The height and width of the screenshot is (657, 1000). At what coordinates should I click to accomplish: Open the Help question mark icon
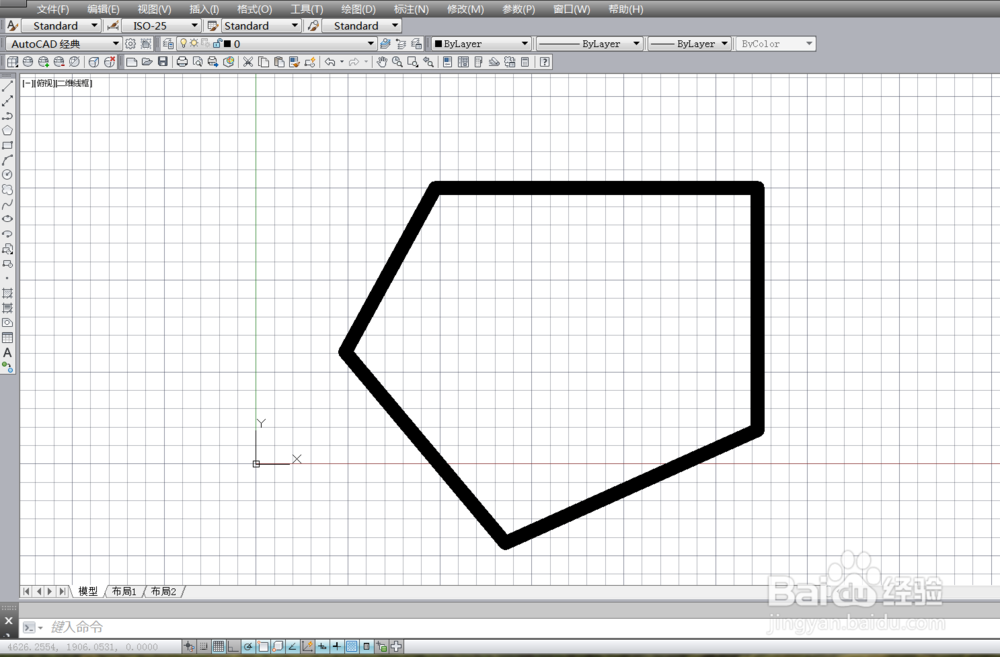coord(545,62)
